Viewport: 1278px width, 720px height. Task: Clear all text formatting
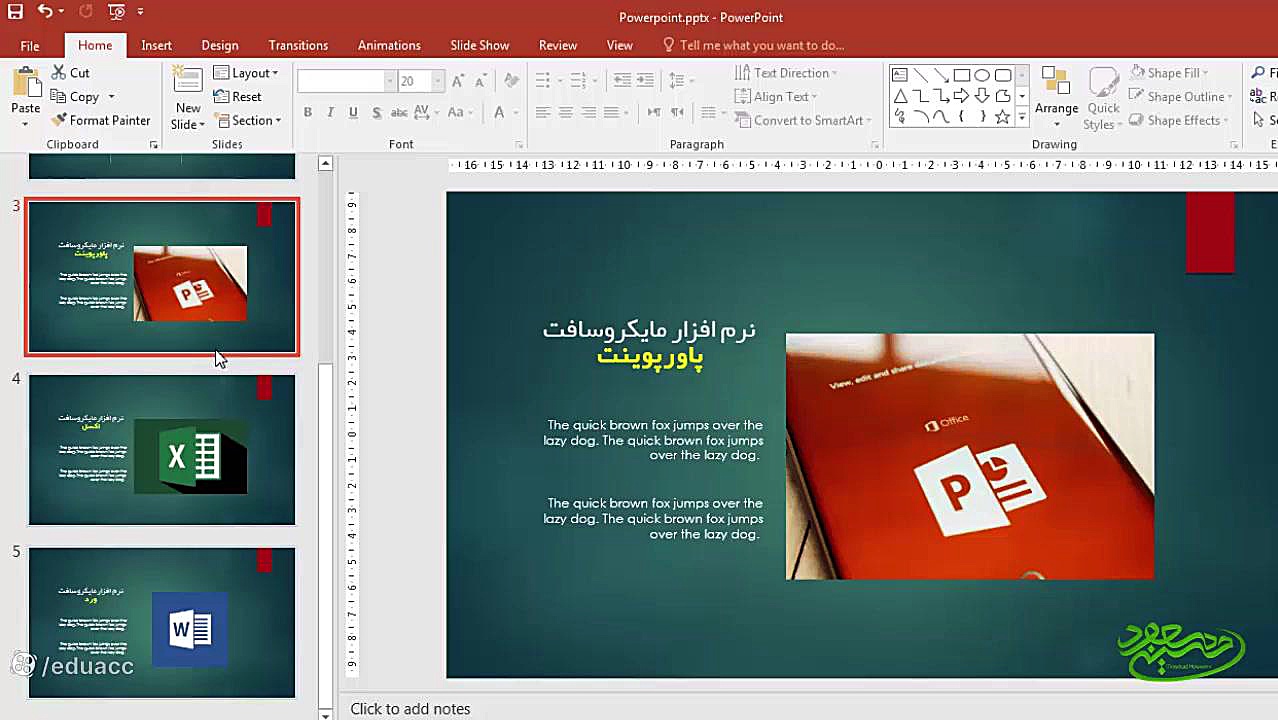click(512, 81)
